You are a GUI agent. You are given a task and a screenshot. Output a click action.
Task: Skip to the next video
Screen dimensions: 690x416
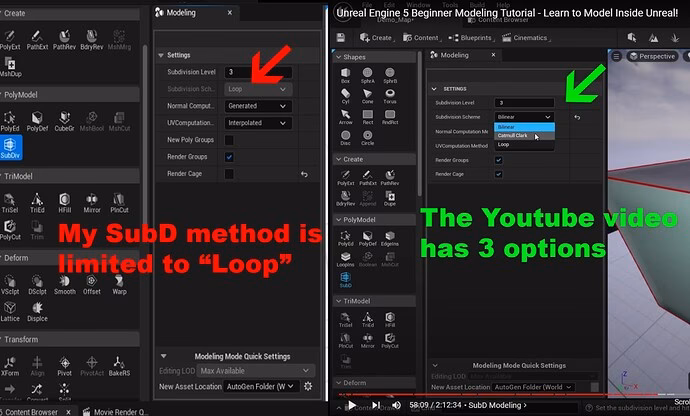[x=376, y=405]
